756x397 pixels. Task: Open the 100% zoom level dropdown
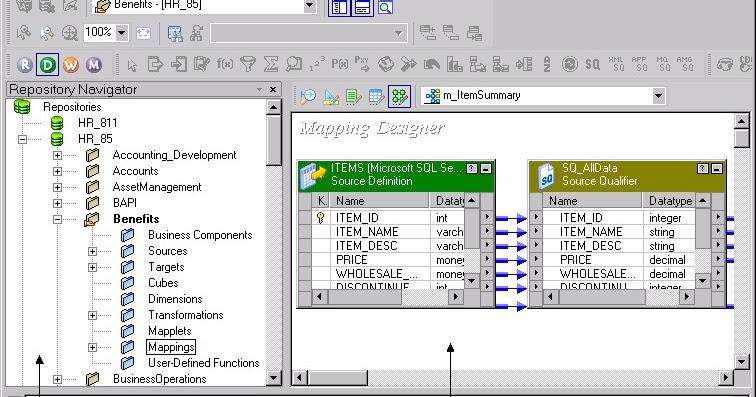tap(122, 33)
